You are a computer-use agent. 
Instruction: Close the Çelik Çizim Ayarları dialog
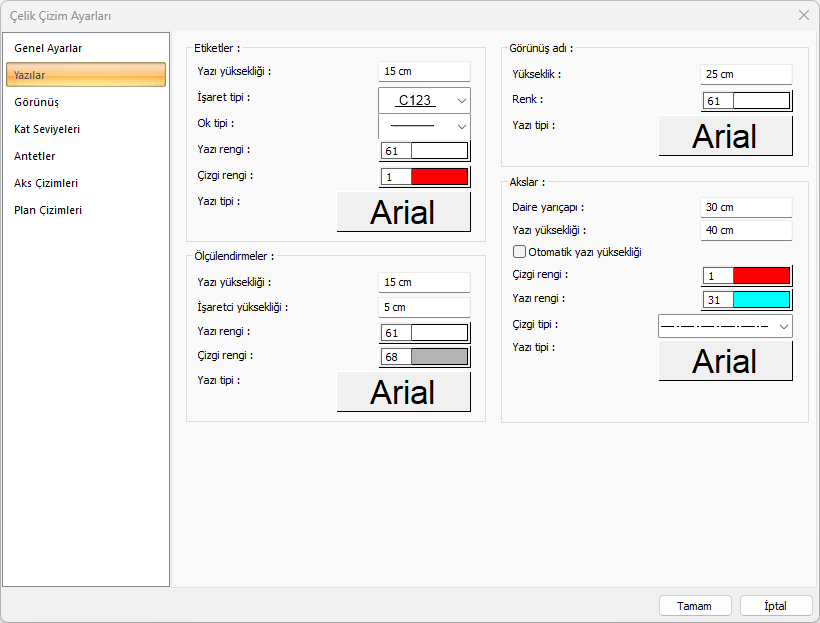click(x=804, y=15)
